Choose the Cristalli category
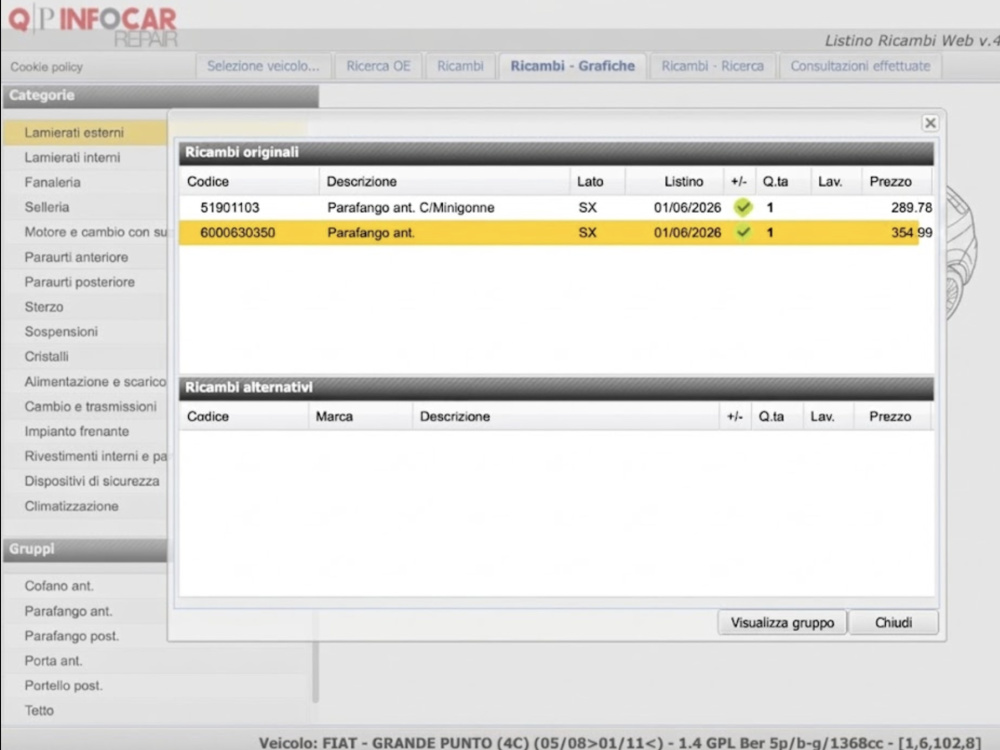The height and width of the screenshot is (750, 1000). [85, 357]
